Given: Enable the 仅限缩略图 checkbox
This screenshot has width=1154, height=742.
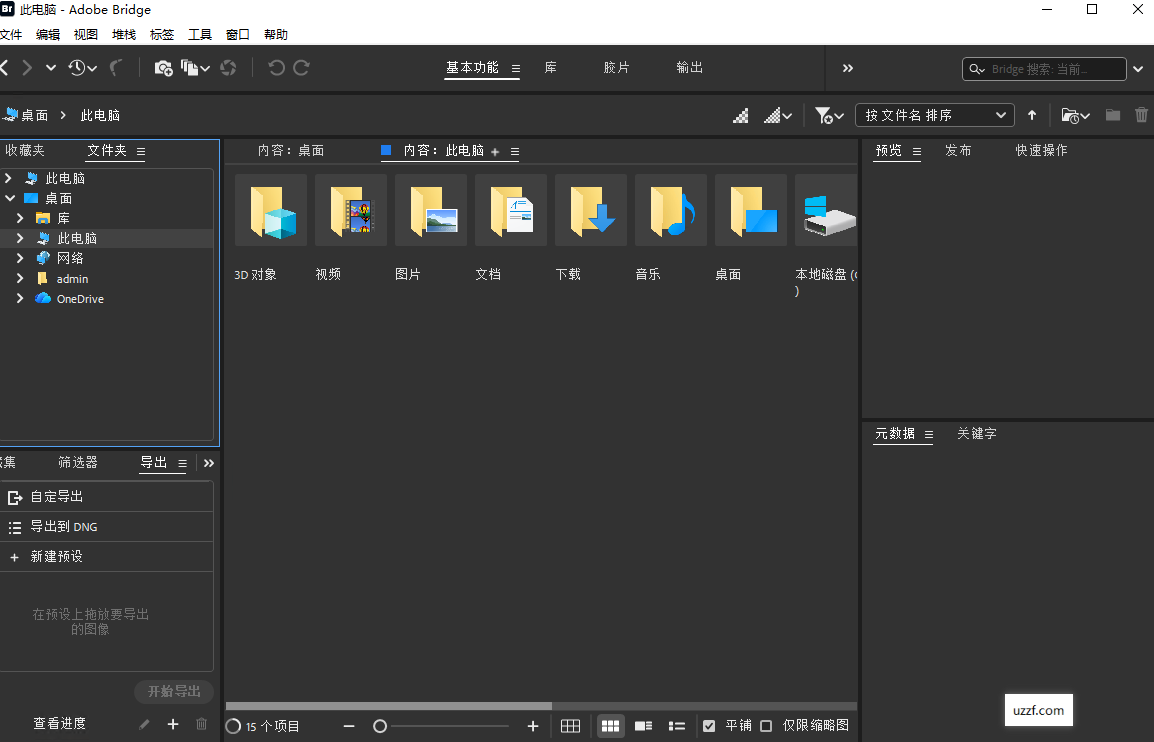Looking at the screenshot, I should pyautogui.click(x=766, y=726).
